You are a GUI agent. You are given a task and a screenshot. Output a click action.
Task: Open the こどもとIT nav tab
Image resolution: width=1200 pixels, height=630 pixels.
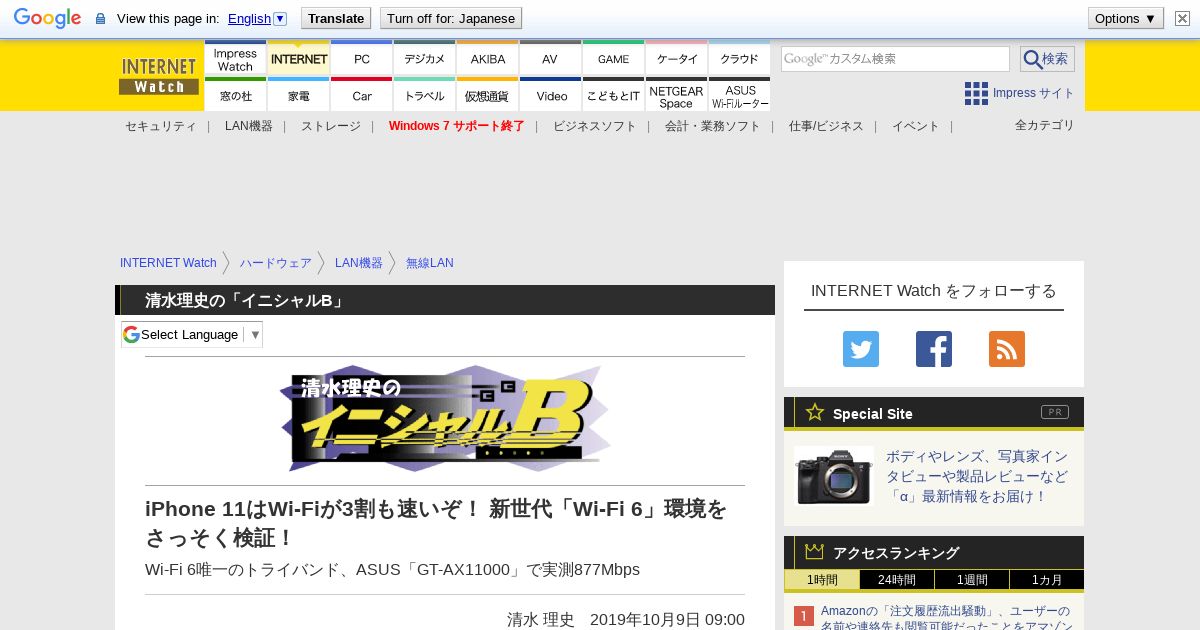(613, 95)
